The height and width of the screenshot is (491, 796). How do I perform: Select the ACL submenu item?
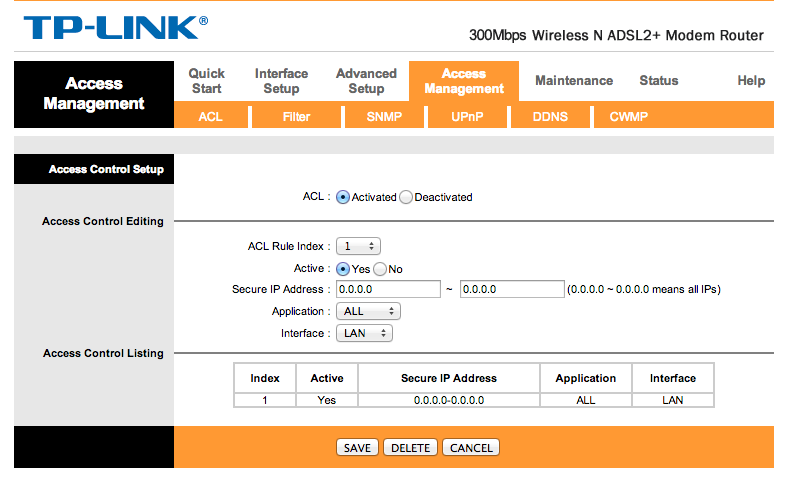click(211, 117)
